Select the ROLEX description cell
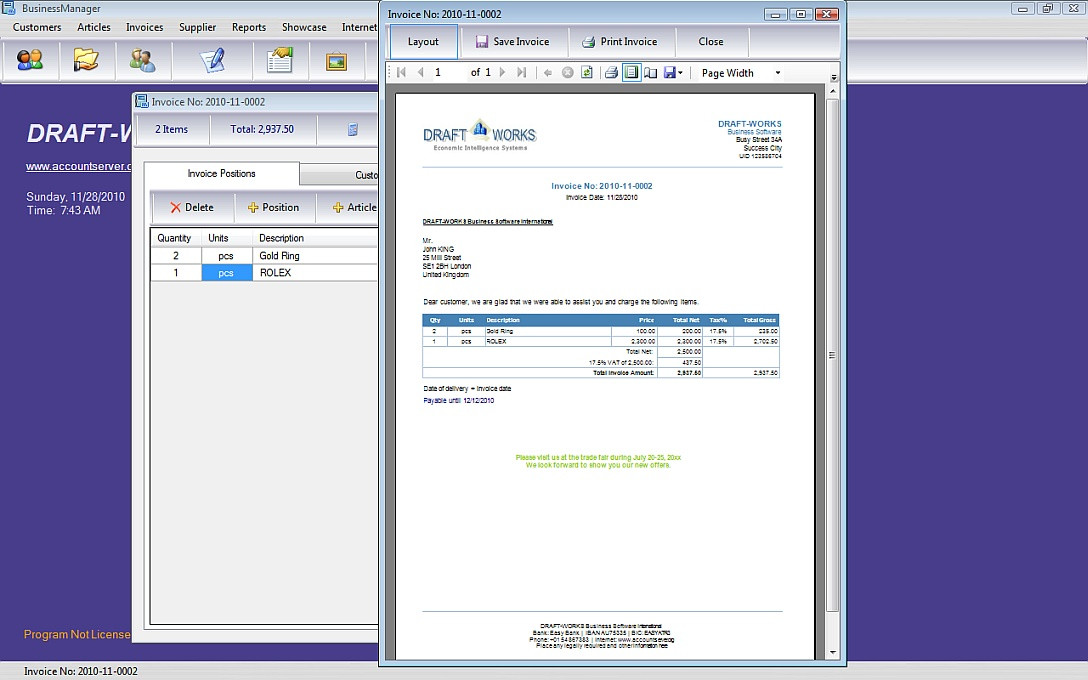This screenshot has height=680, width=1088. pyautogui.click(x=316, y=273)
